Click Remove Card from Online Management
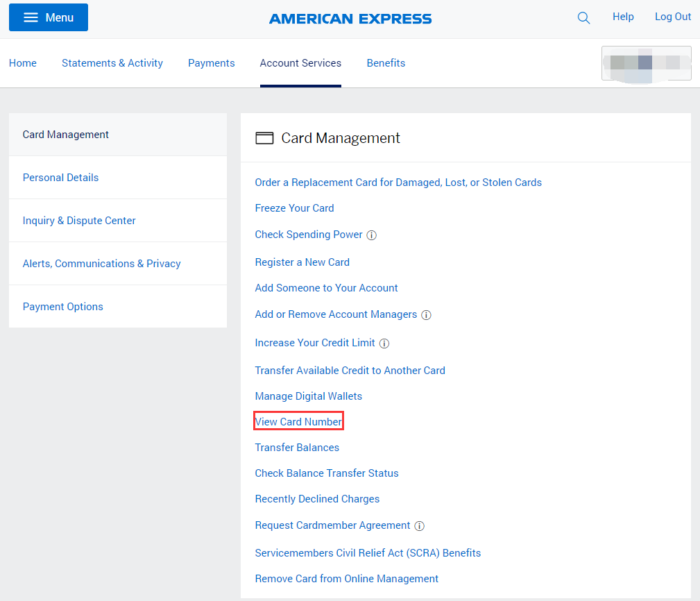Screen dimensions: 700x601 click(346, 579)
